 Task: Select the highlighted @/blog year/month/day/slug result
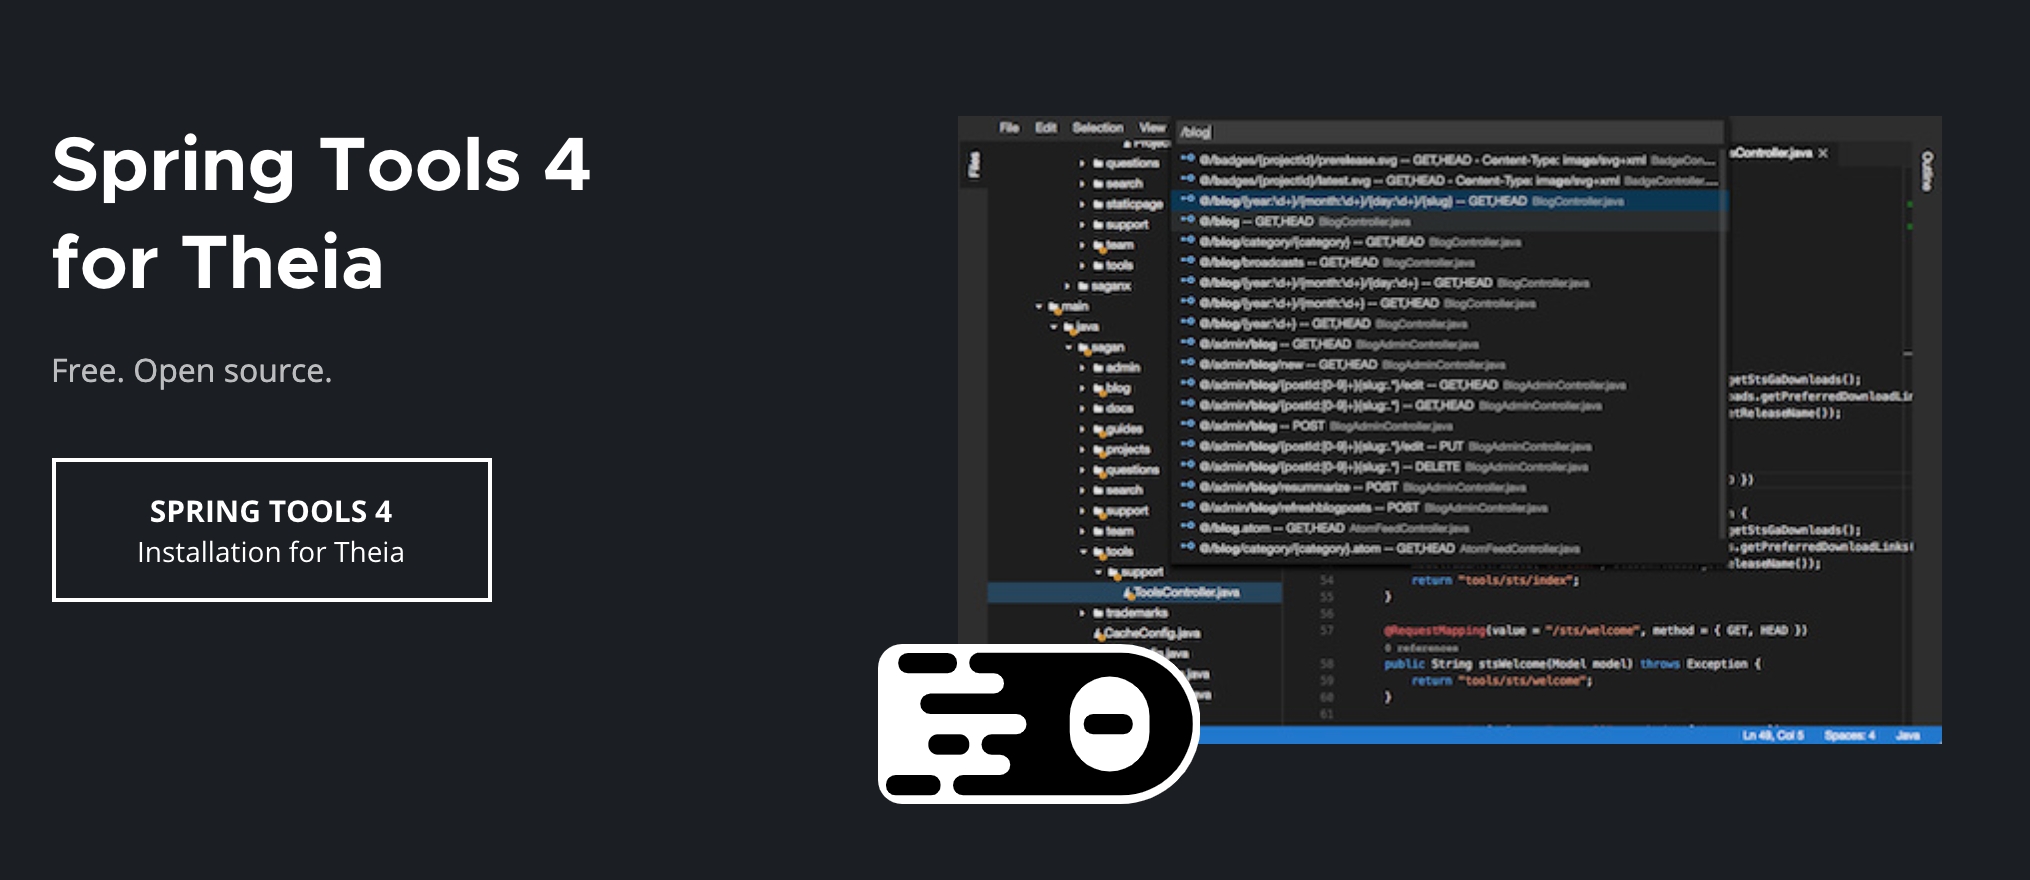click(1449, 201)
